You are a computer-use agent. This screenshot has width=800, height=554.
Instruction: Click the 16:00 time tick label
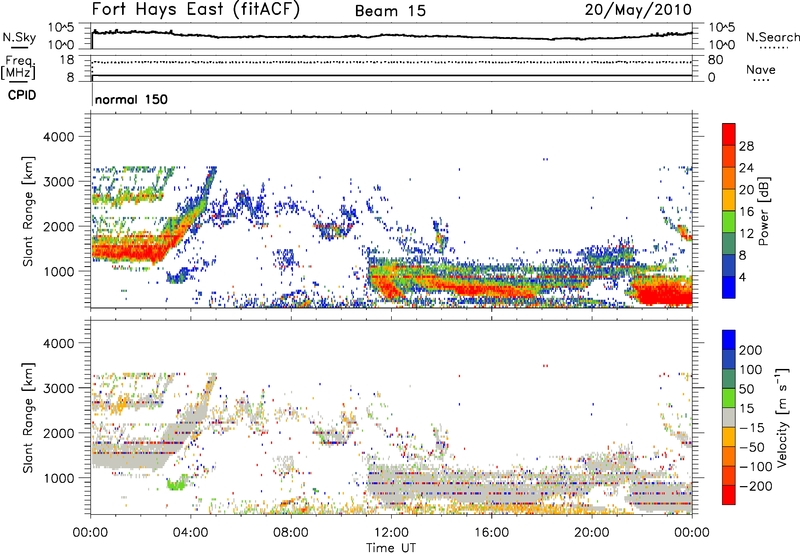[491, 533]
